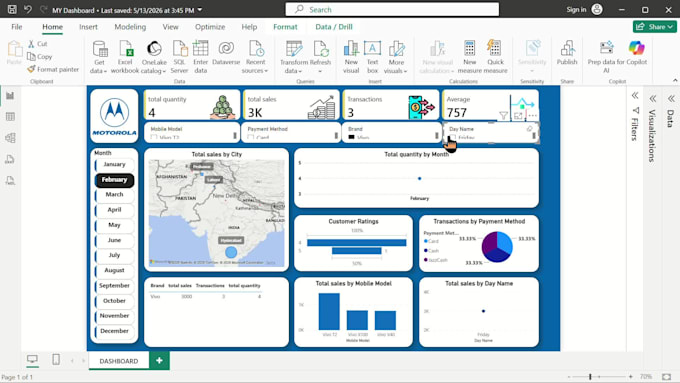
Task: Toggle Vivo checkbox in Brand slicer
Action: pyautogui.click(x=352, y=137)
